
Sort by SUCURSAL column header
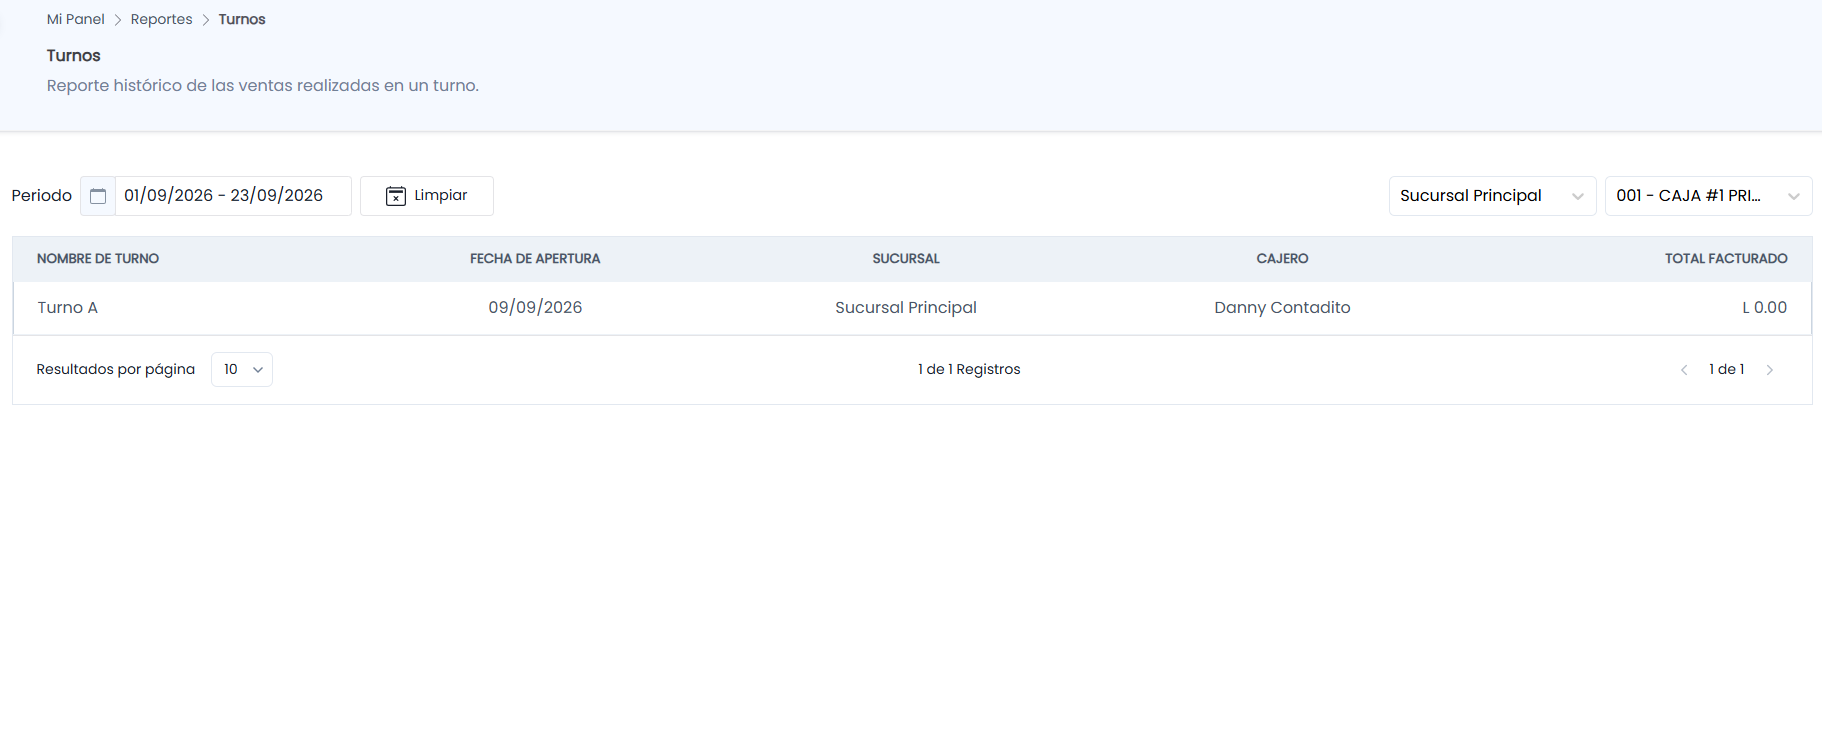click(906, 259)
